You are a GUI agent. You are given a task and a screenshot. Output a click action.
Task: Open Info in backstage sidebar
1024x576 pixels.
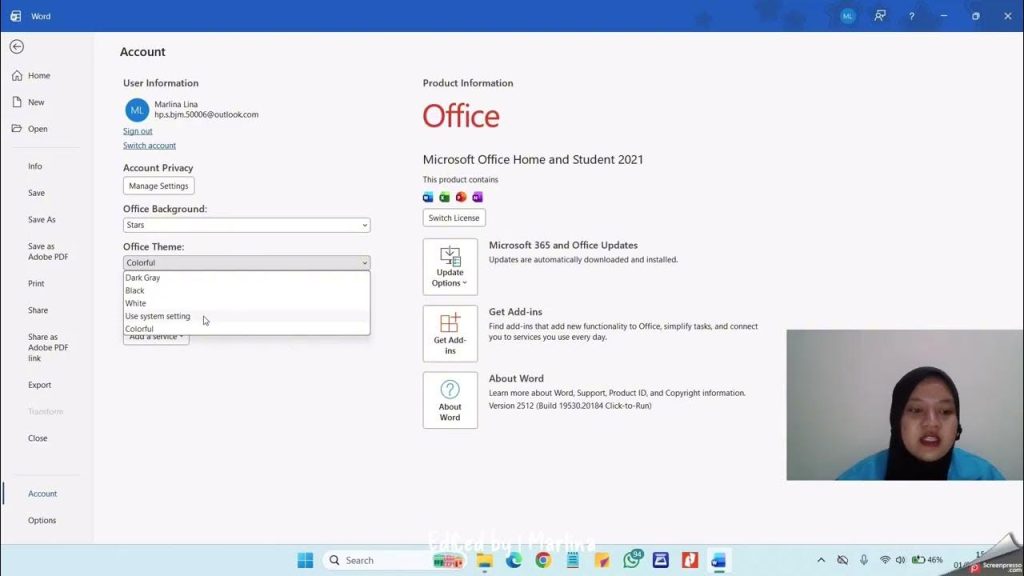pos(35,167)
